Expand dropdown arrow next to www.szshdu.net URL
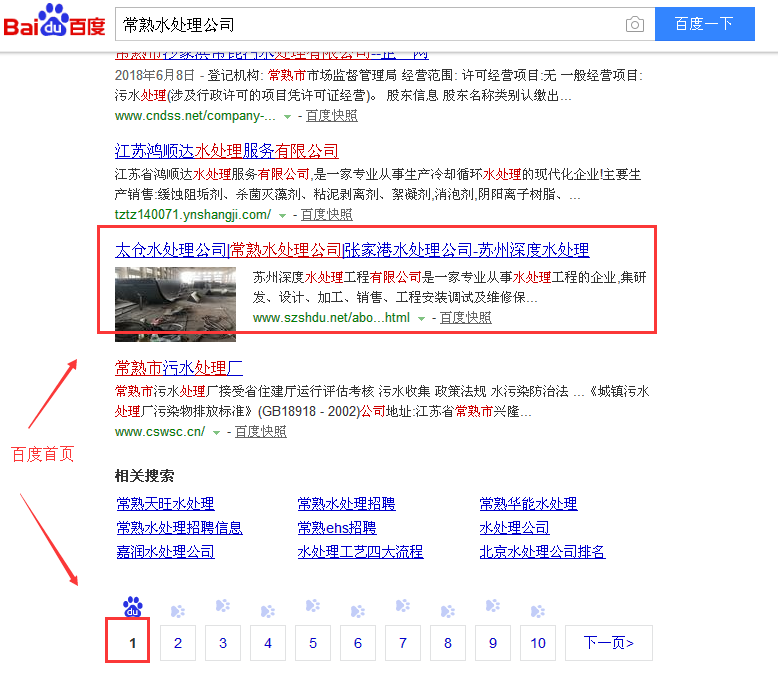778x690 pixels. 421,318
